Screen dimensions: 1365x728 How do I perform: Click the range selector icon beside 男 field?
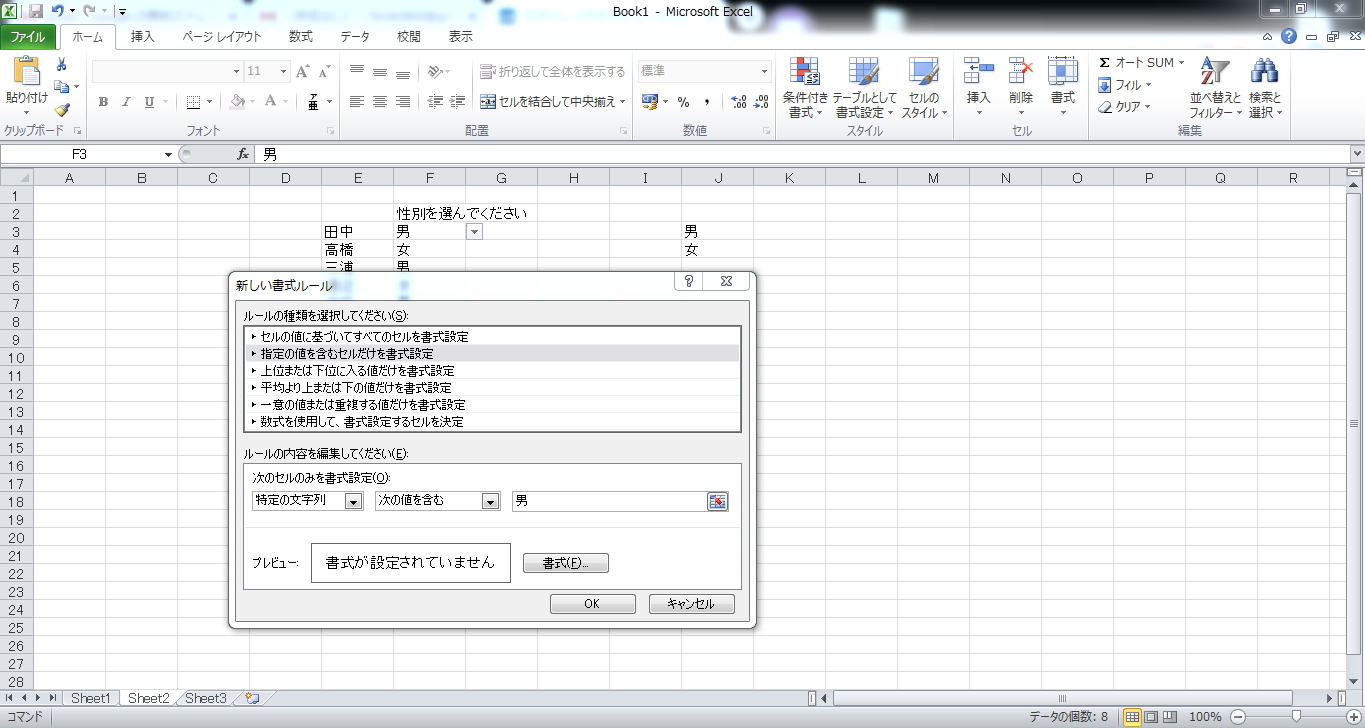(x=718, y=501)
